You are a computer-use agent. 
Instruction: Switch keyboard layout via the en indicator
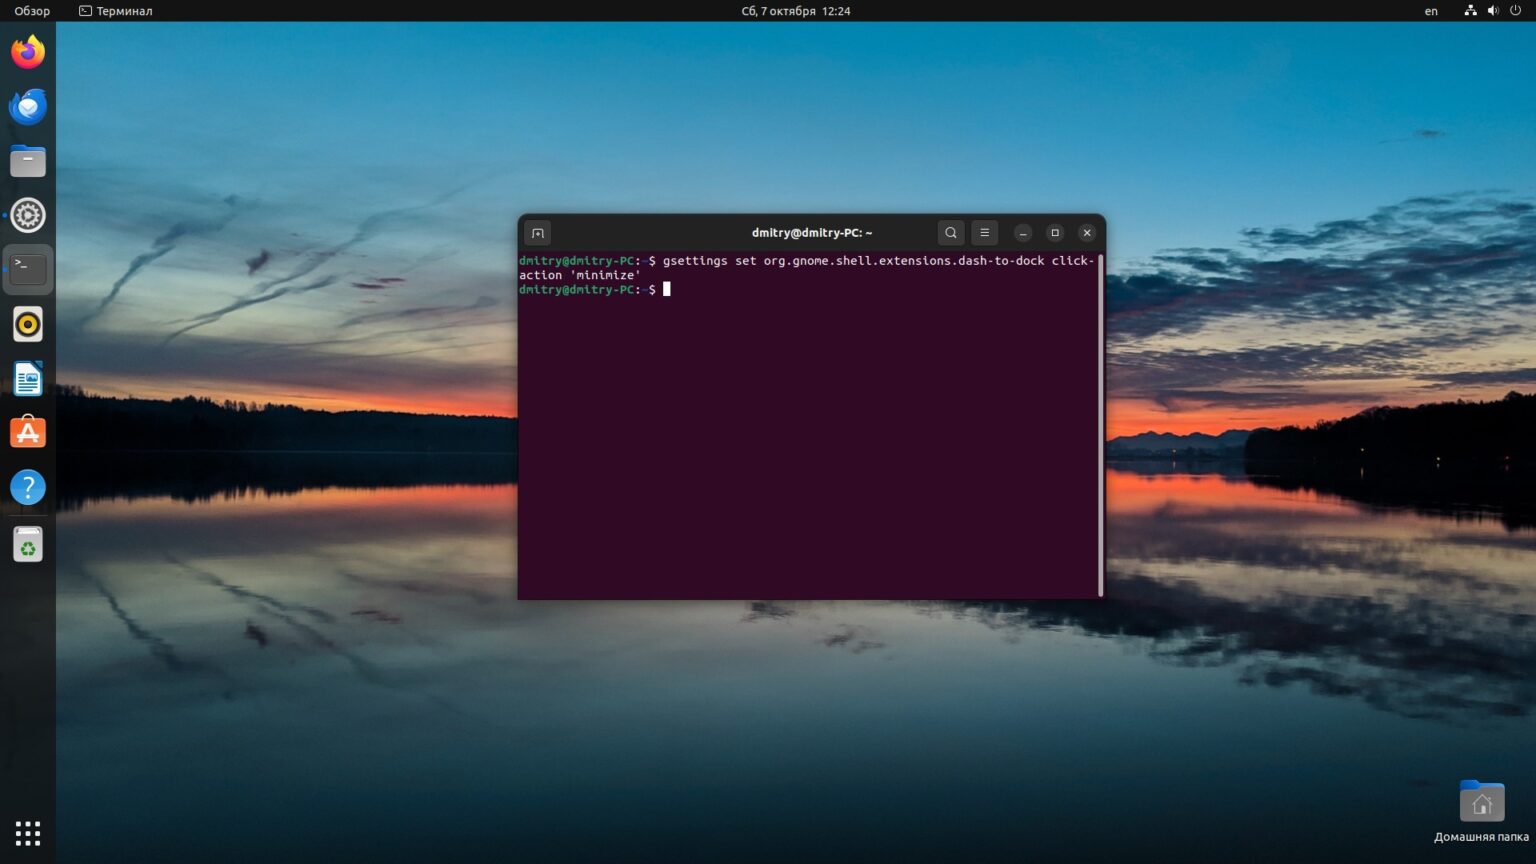click(1430, 11)
